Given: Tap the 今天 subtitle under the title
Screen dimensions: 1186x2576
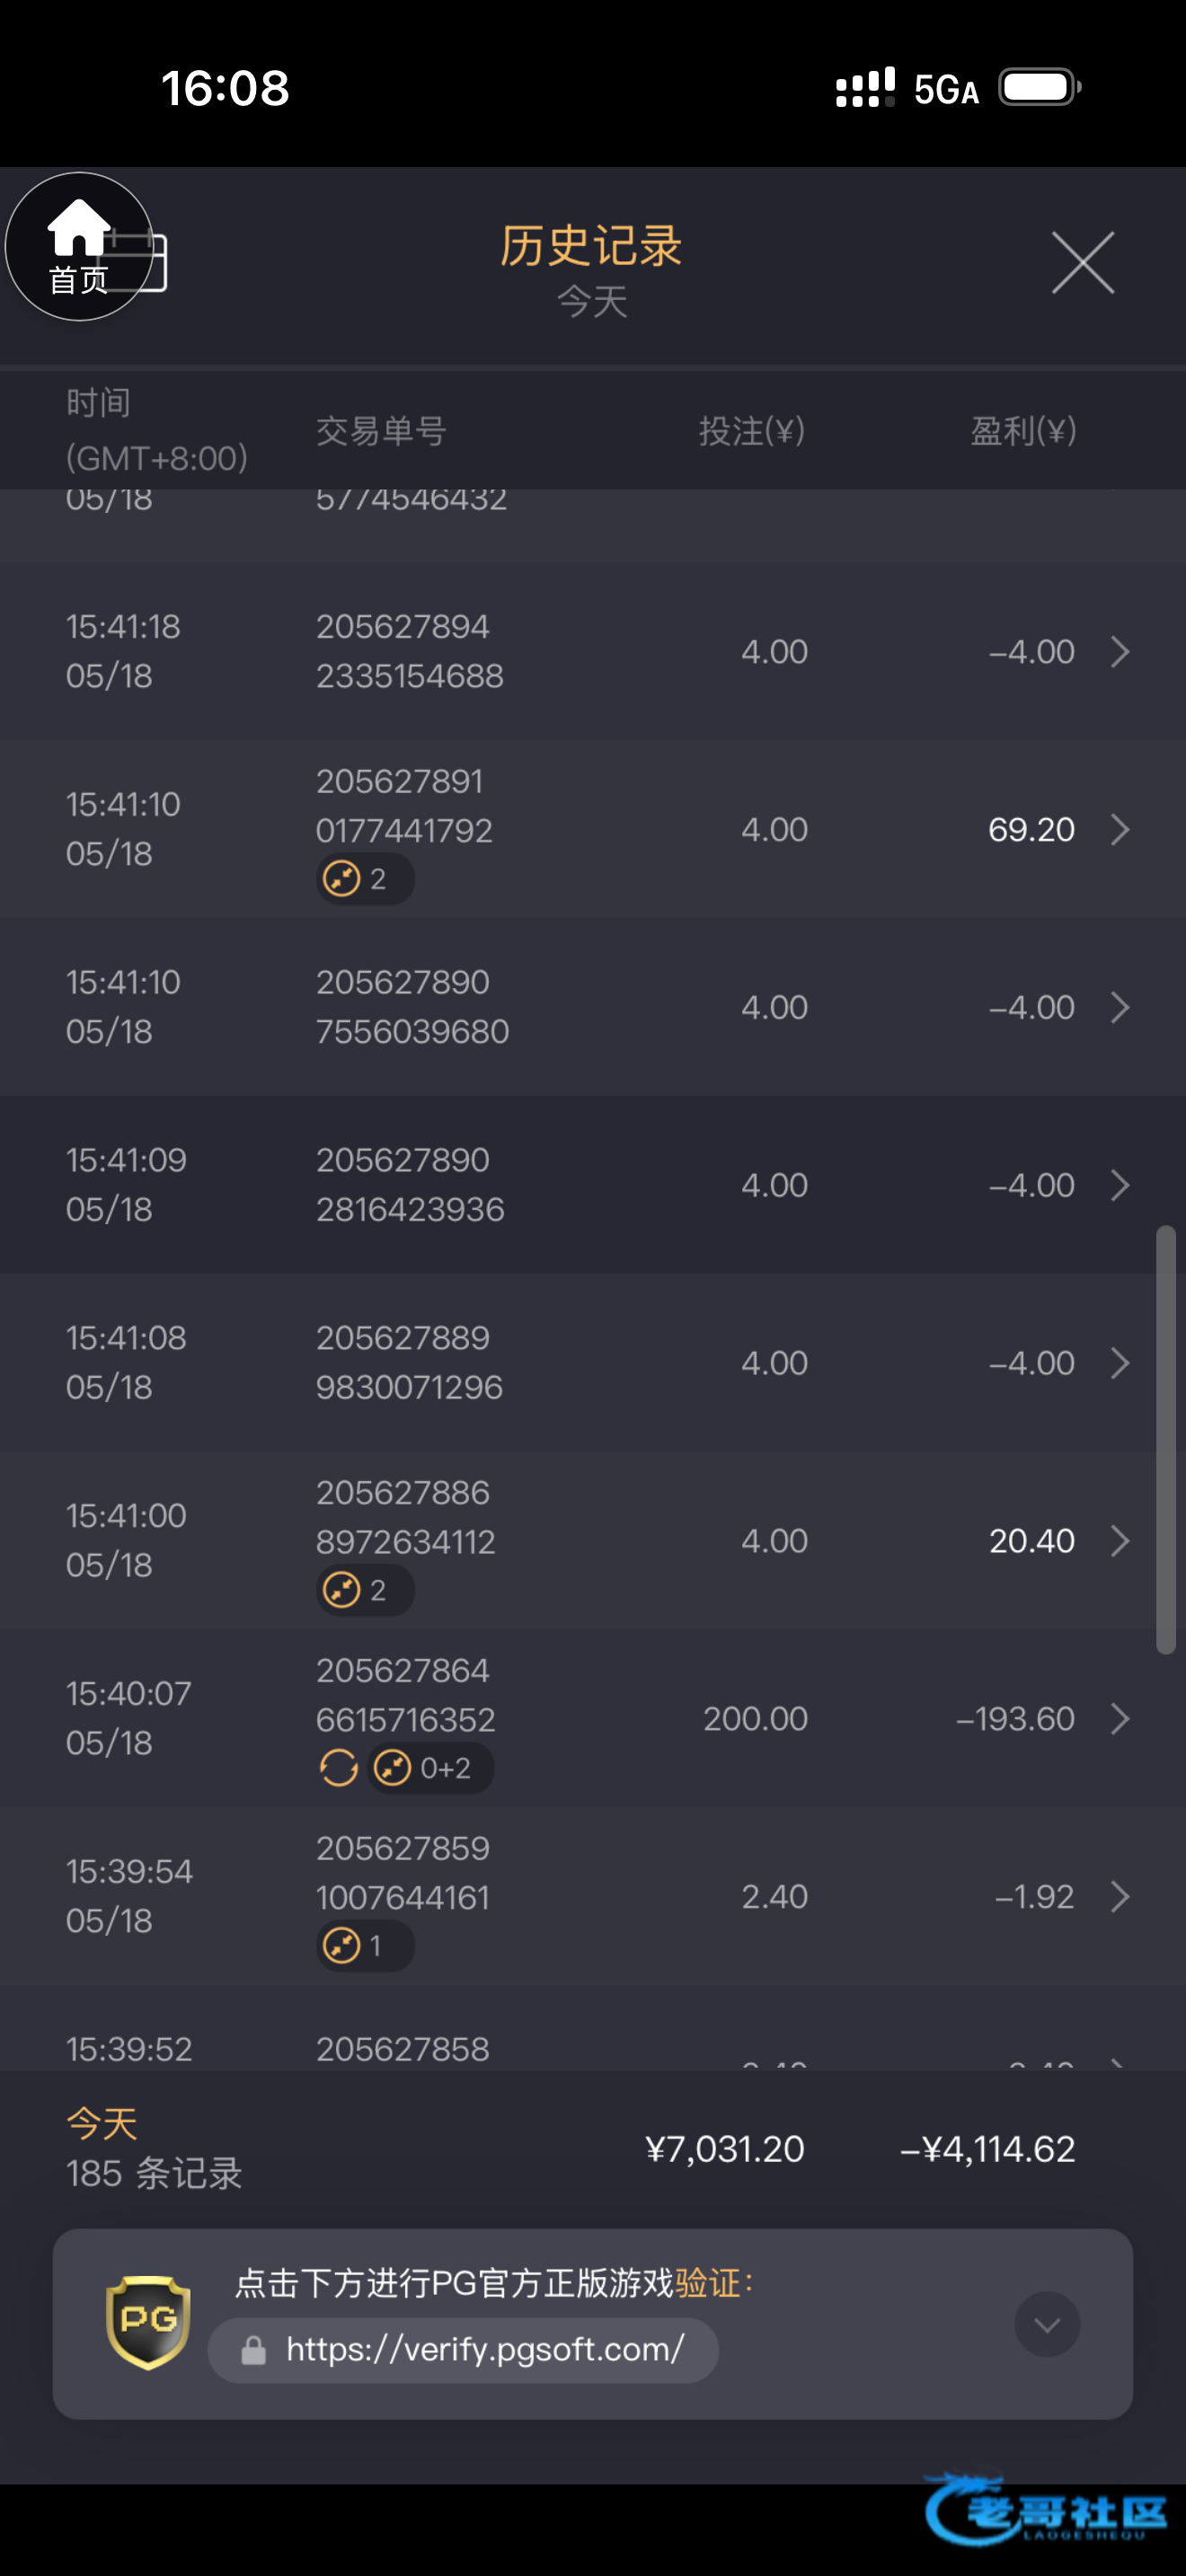Looking at the screenshot, I should [592, 301].
